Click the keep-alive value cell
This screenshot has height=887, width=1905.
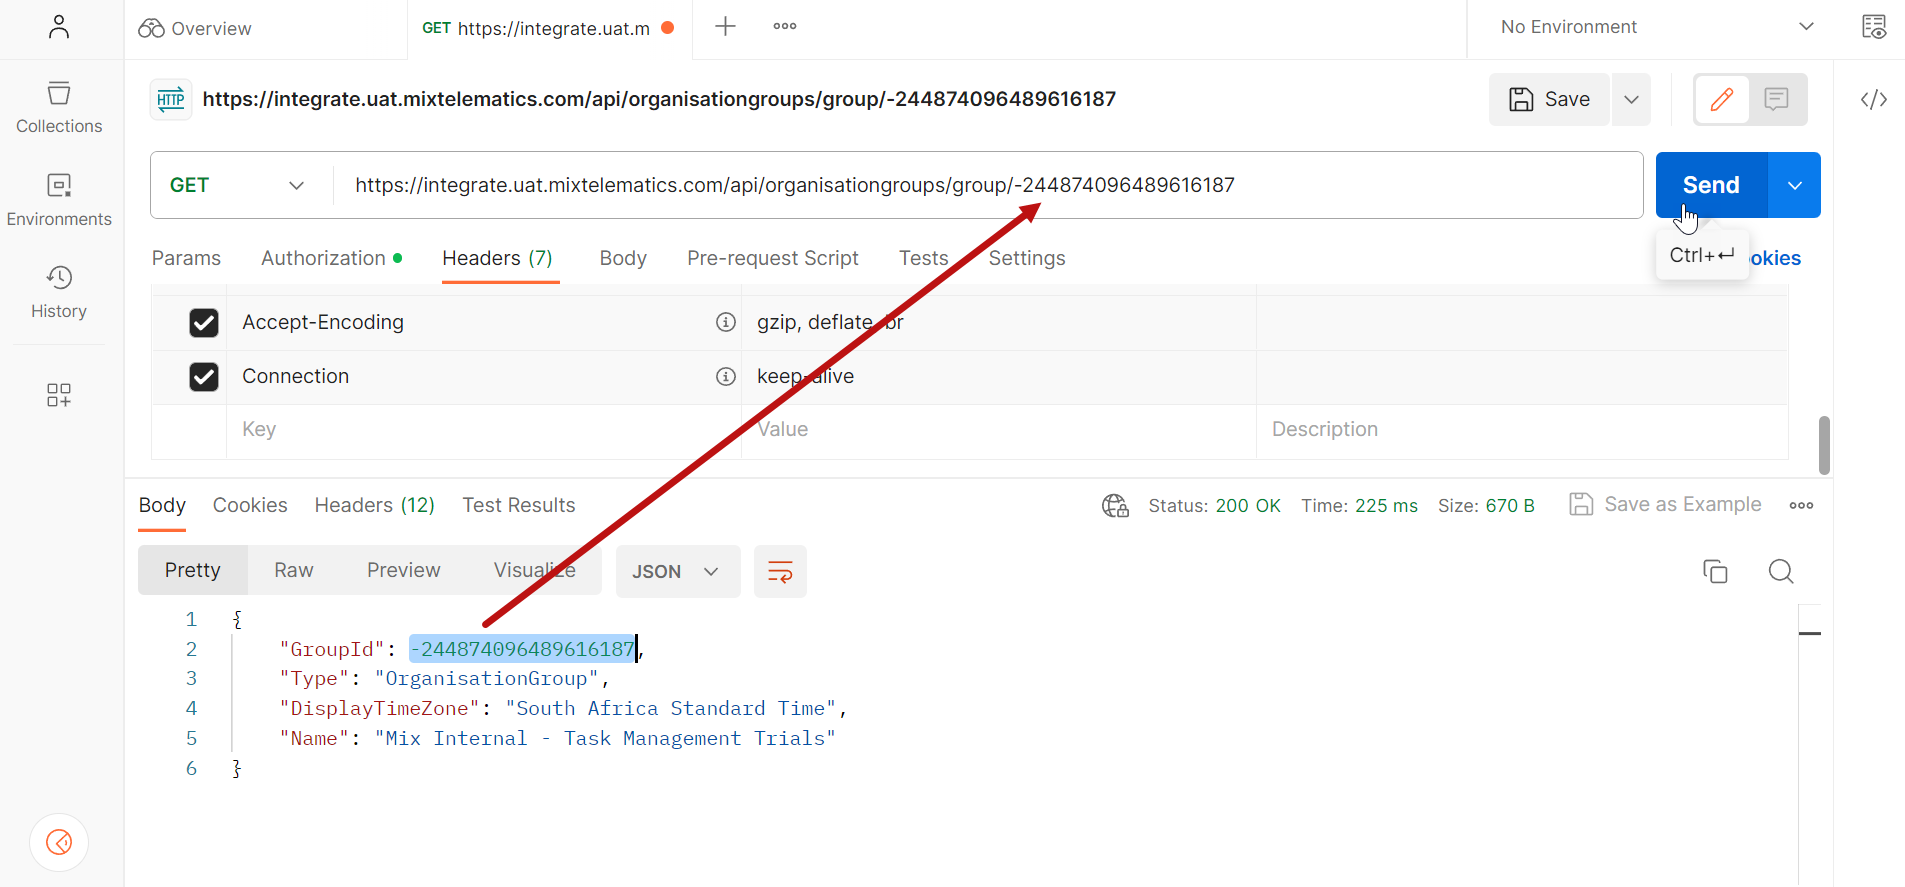[x=998, y=376]
